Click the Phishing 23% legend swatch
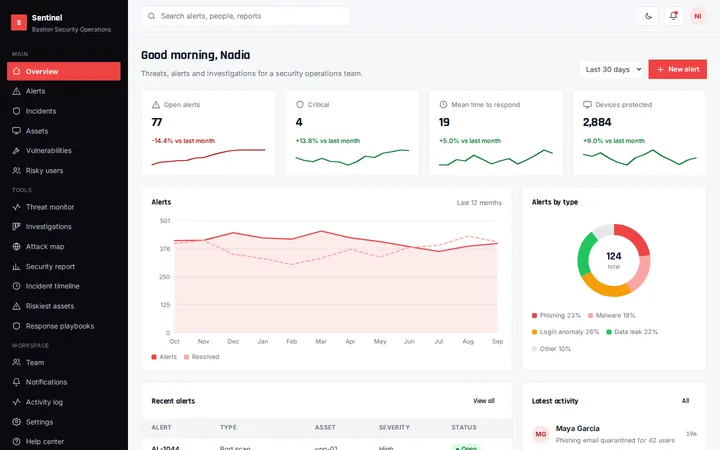The height and width of the screenshot is (450, 720). point(534,315)
